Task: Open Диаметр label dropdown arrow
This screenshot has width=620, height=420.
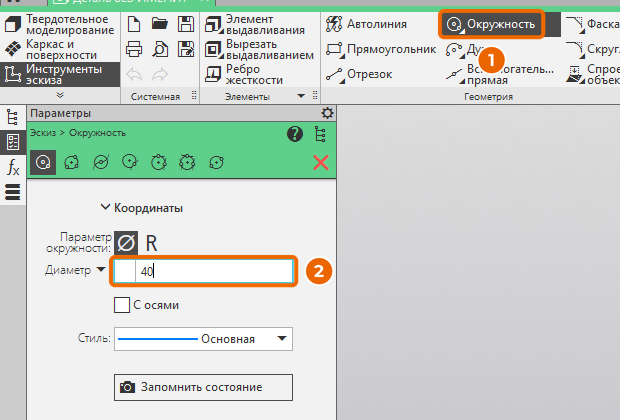Action: pyautogui.click(x=101, y=270)
